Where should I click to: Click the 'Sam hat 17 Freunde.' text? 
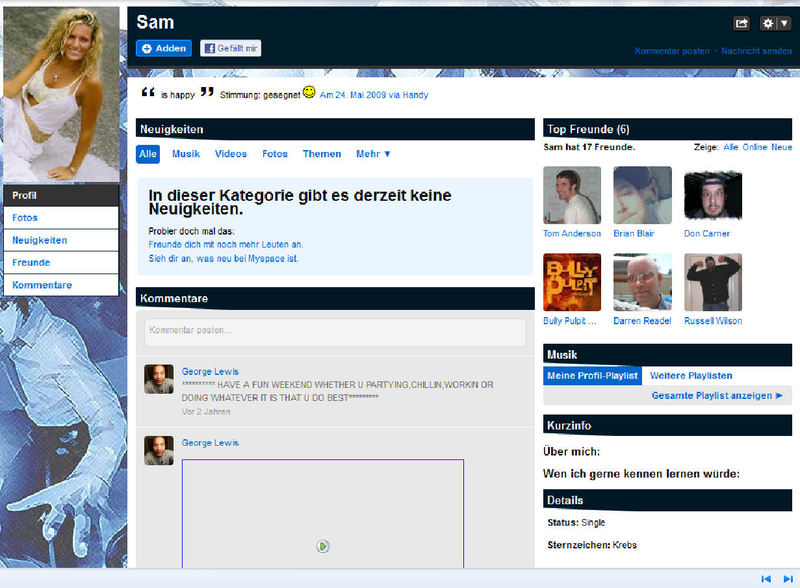pyautogui.click(x=589, y=147)
